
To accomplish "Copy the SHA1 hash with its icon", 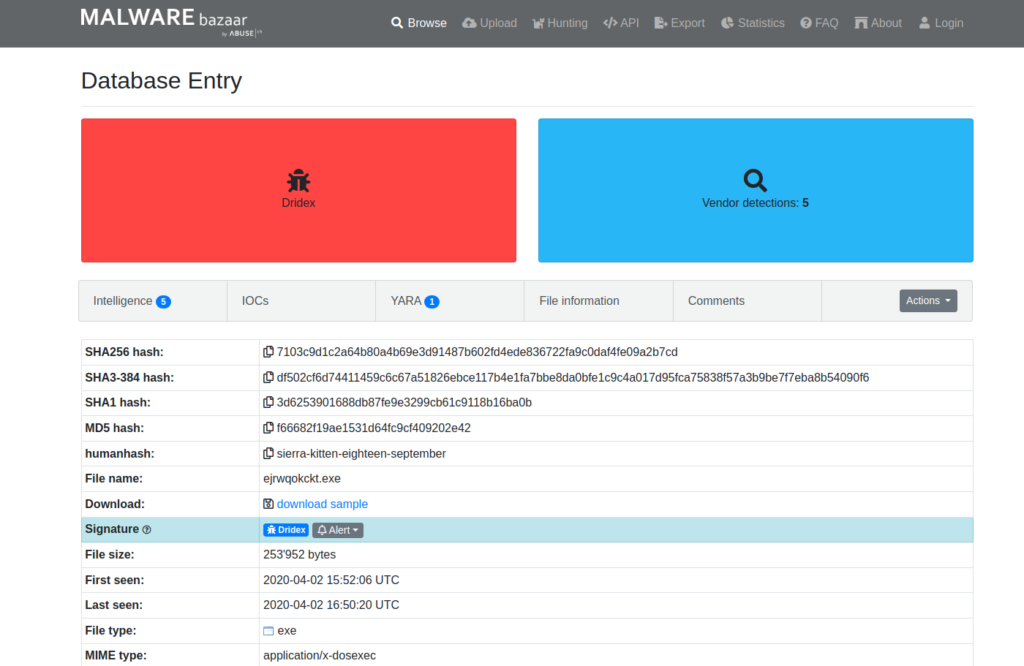I will (x=268, y=403).
